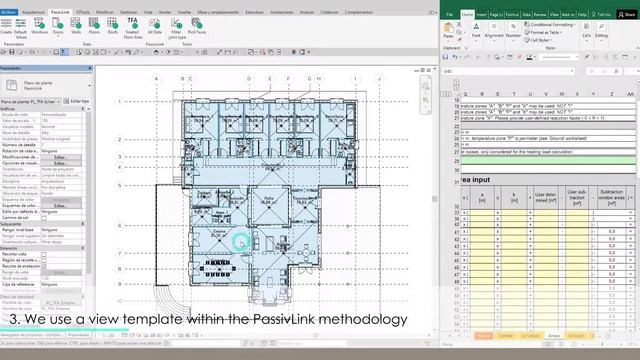The width and height of the screenshot is (640, 360).
Task: Click Editar for Esquemas de color
Action: pos(61,206)
